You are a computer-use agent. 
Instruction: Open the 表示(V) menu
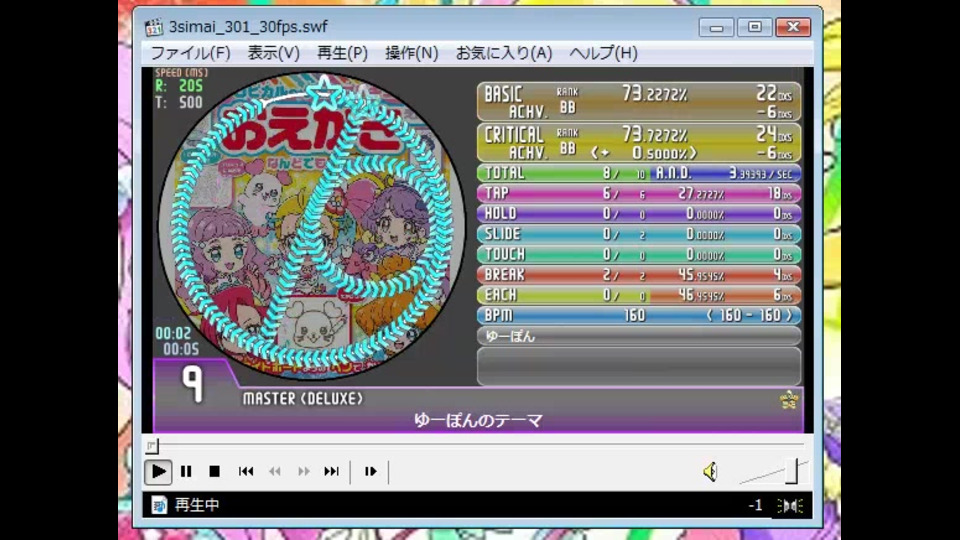pos(274,53)
